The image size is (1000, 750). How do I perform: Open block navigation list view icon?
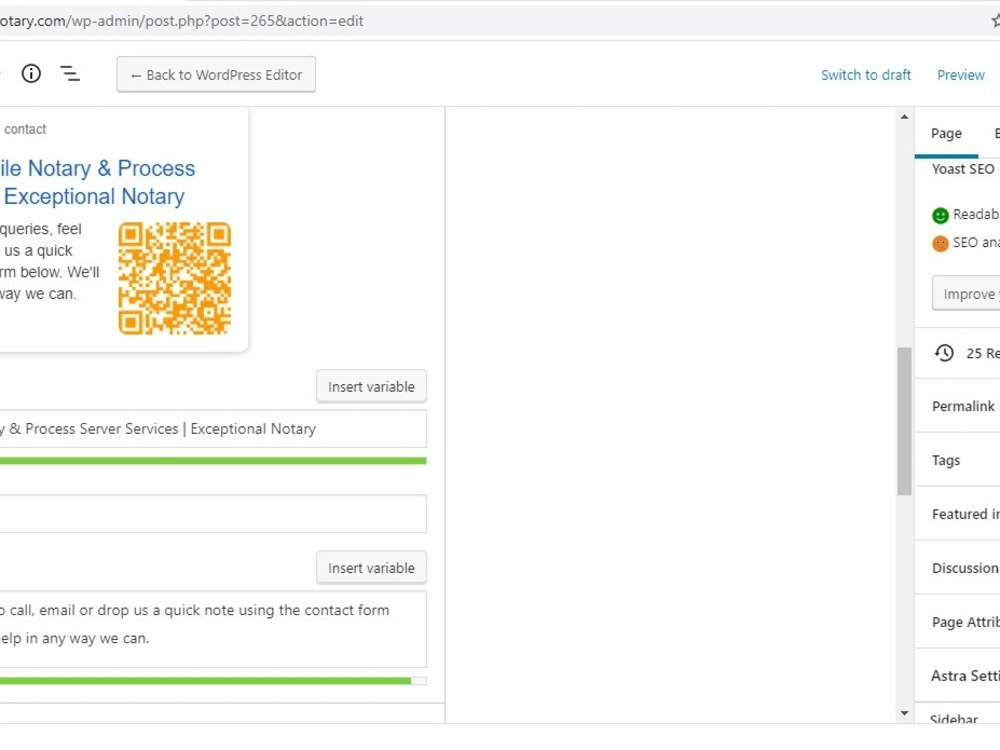(x=70, y=74)
